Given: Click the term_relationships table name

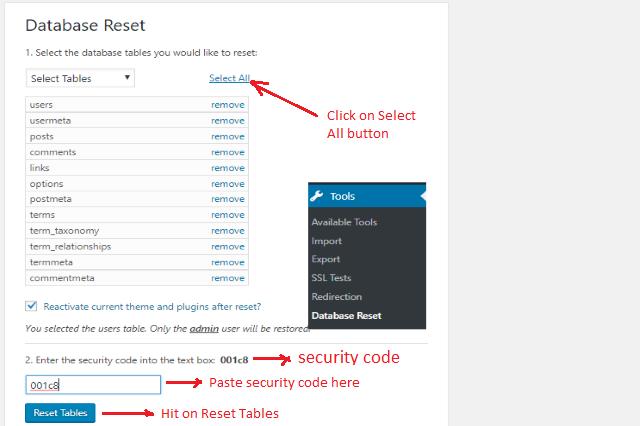Looking at the screenshot, I should pyautogui.click(x=70, y=247).
